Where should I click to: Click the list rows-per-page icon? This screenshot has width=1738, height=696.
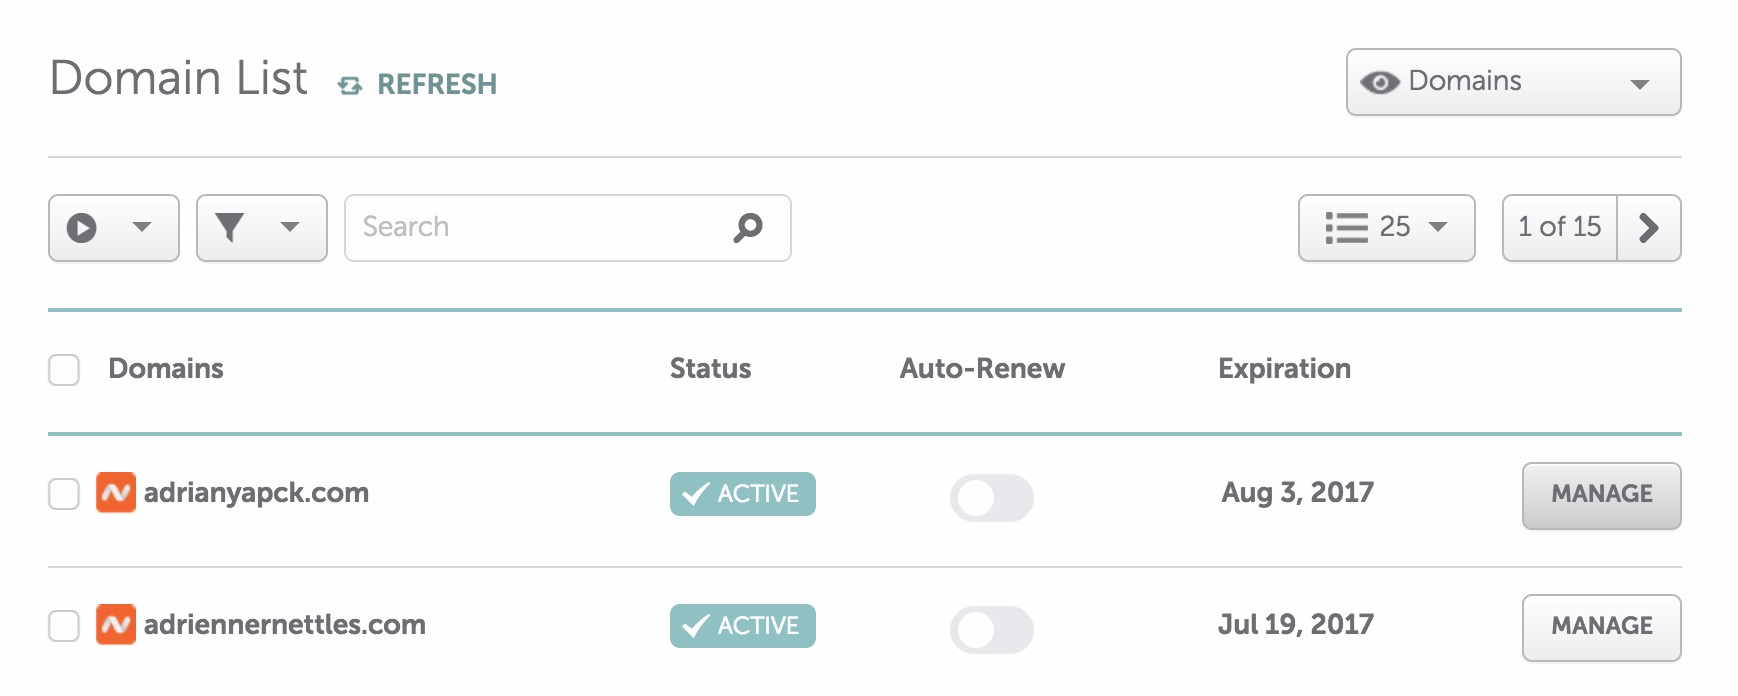click(x=1346, y=228)
